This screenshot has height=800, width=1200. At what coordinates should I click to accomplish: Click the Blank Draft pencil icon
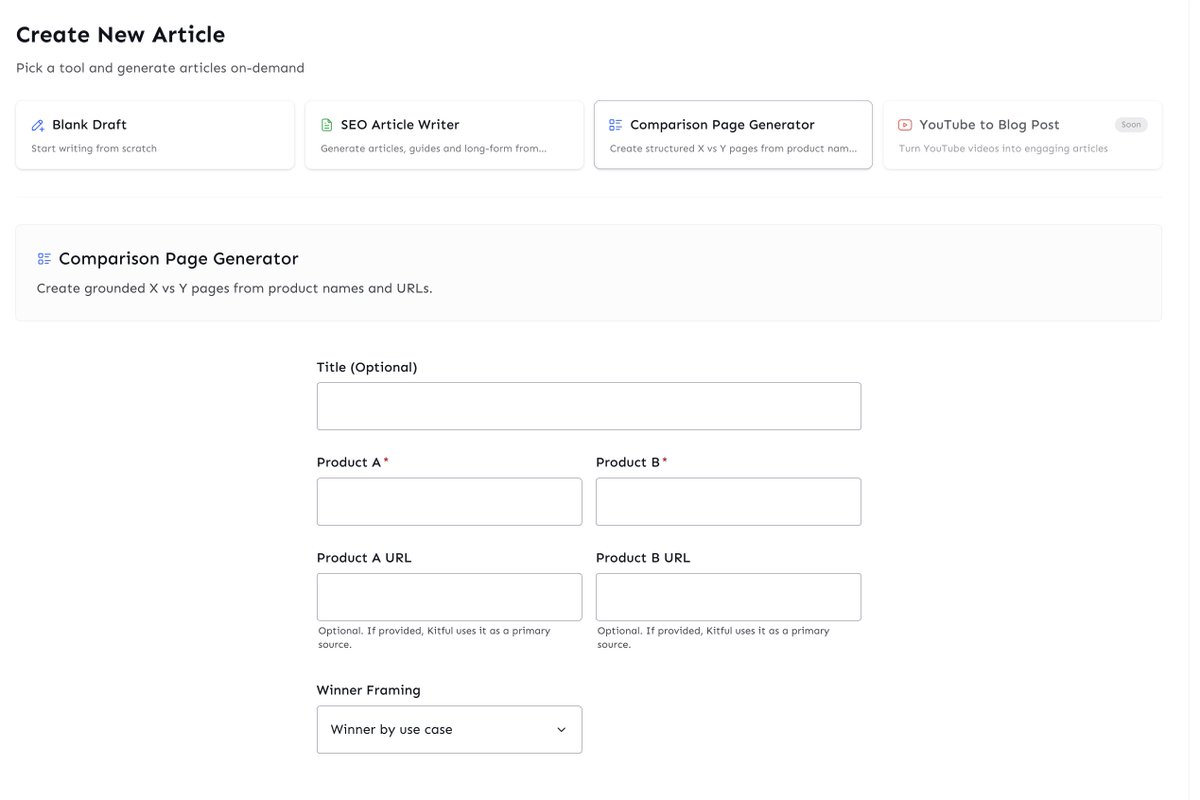(38, 125)
